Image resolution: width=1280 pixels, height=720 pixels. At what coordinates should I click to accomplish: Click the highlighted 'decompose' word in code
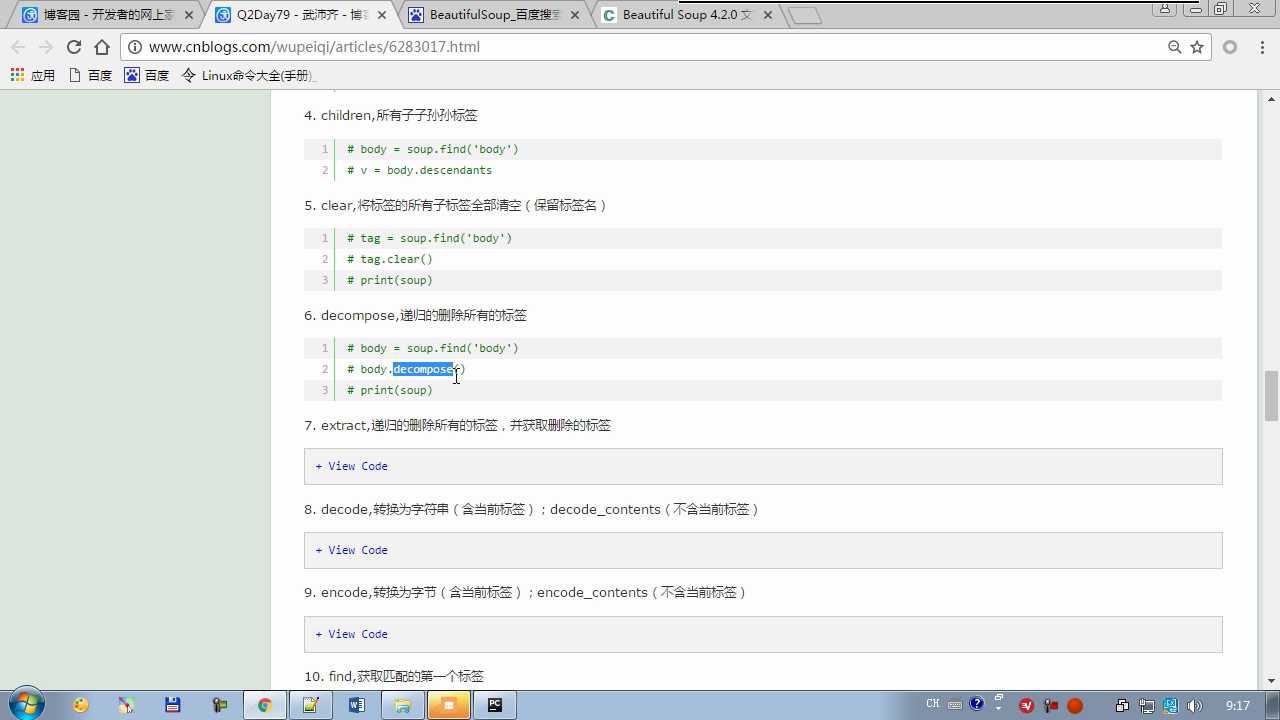point(423,369)
